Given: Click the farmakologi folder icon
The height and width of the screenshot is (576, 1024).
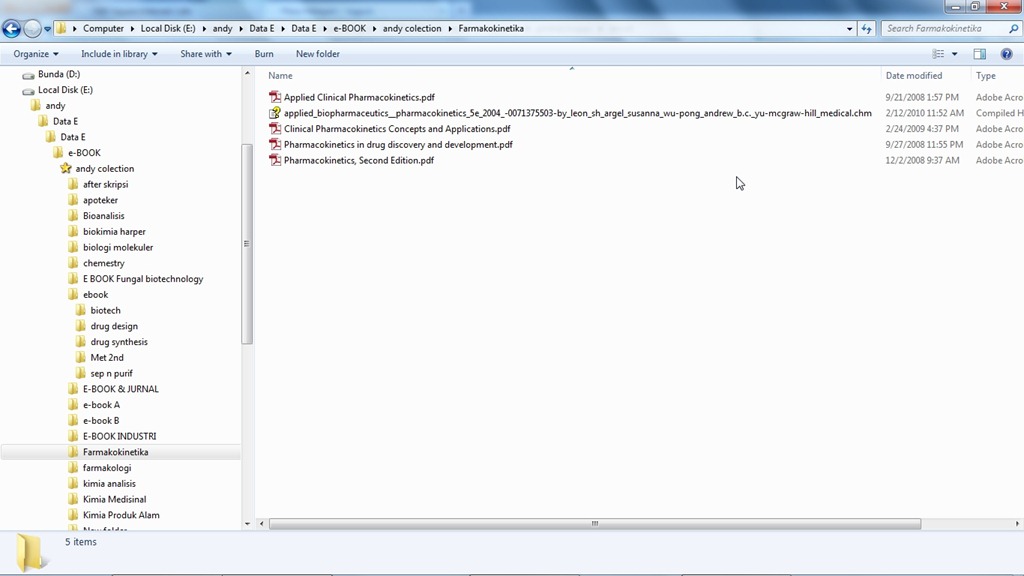Looking at the screenshot, I should [x=73, y=468].
